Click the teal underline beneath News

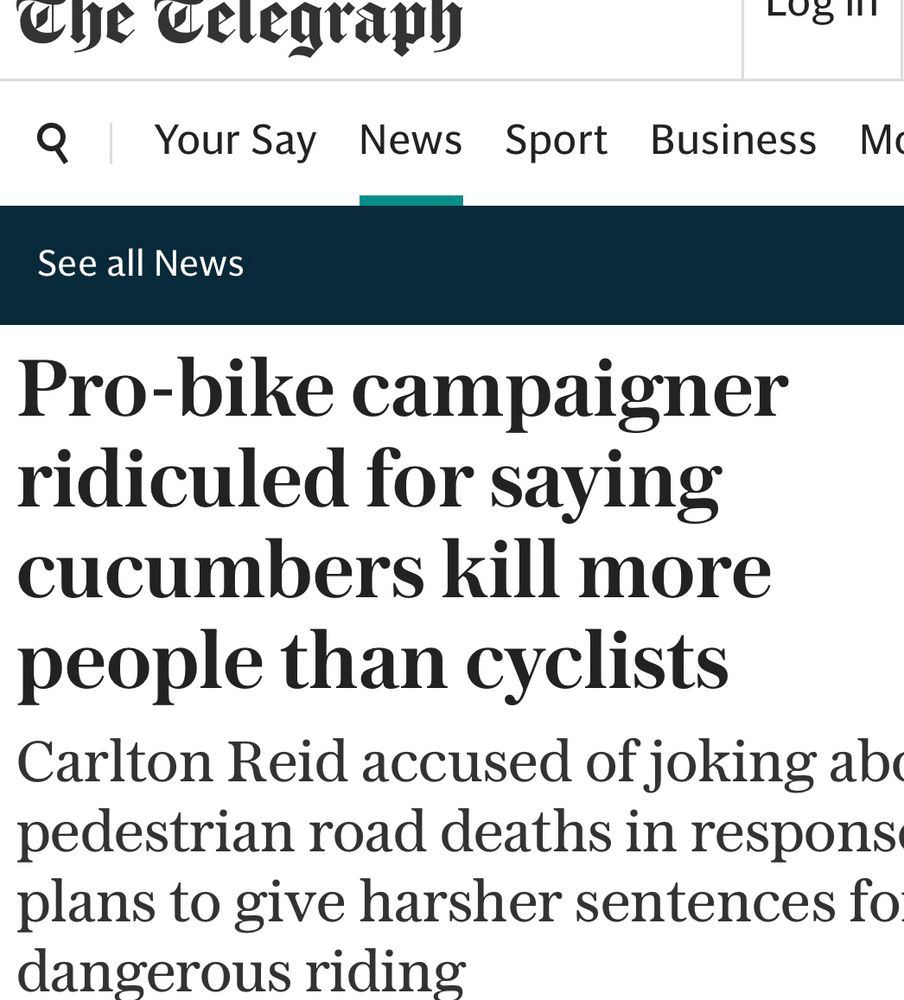(411, 201)
